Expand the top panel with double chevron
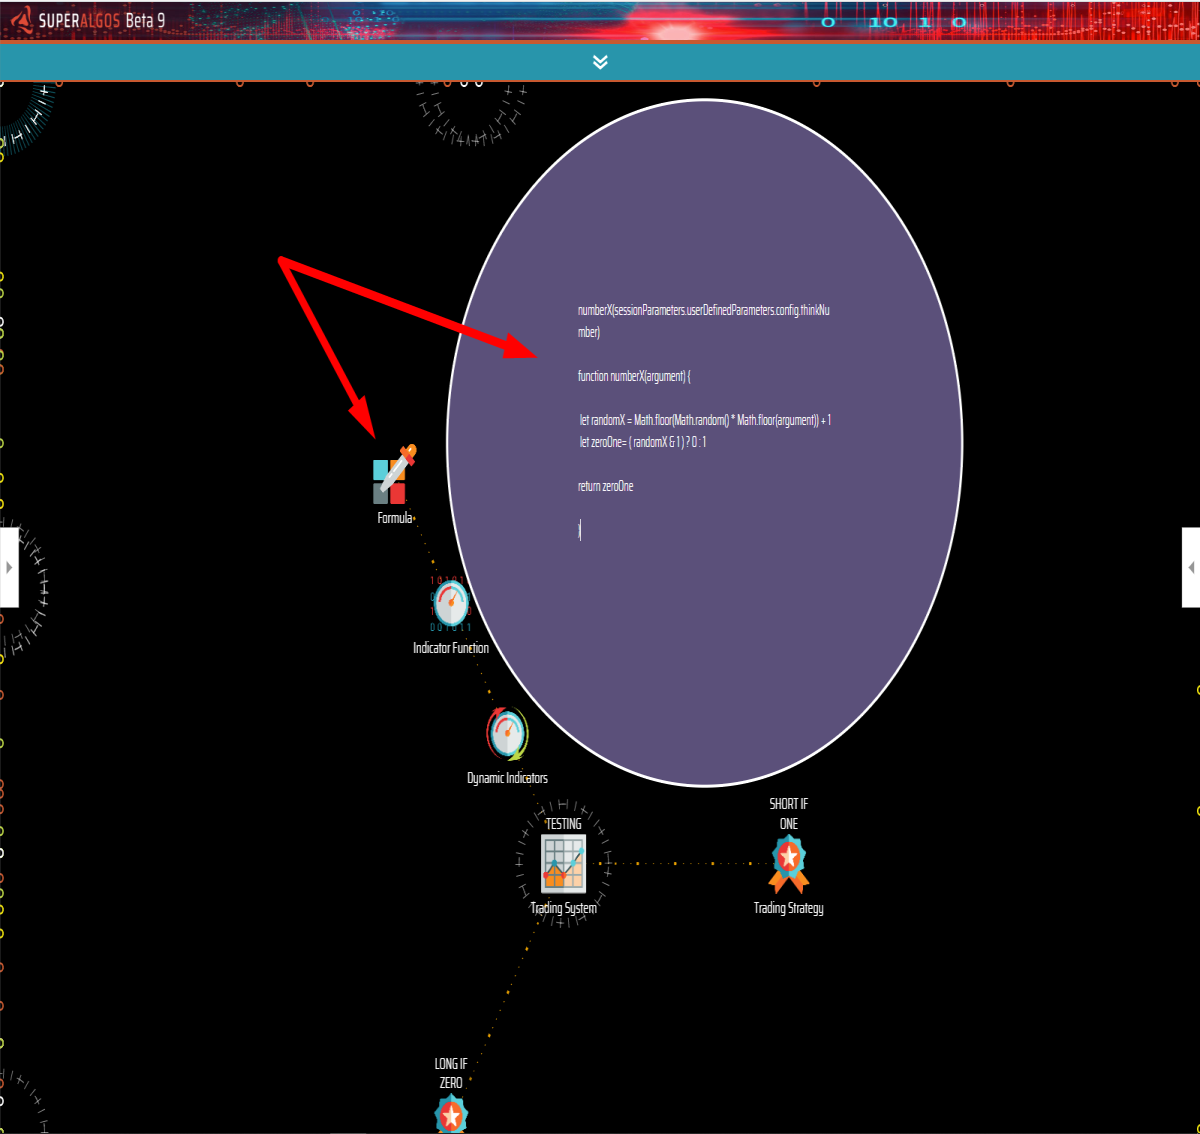 [600, 62]
